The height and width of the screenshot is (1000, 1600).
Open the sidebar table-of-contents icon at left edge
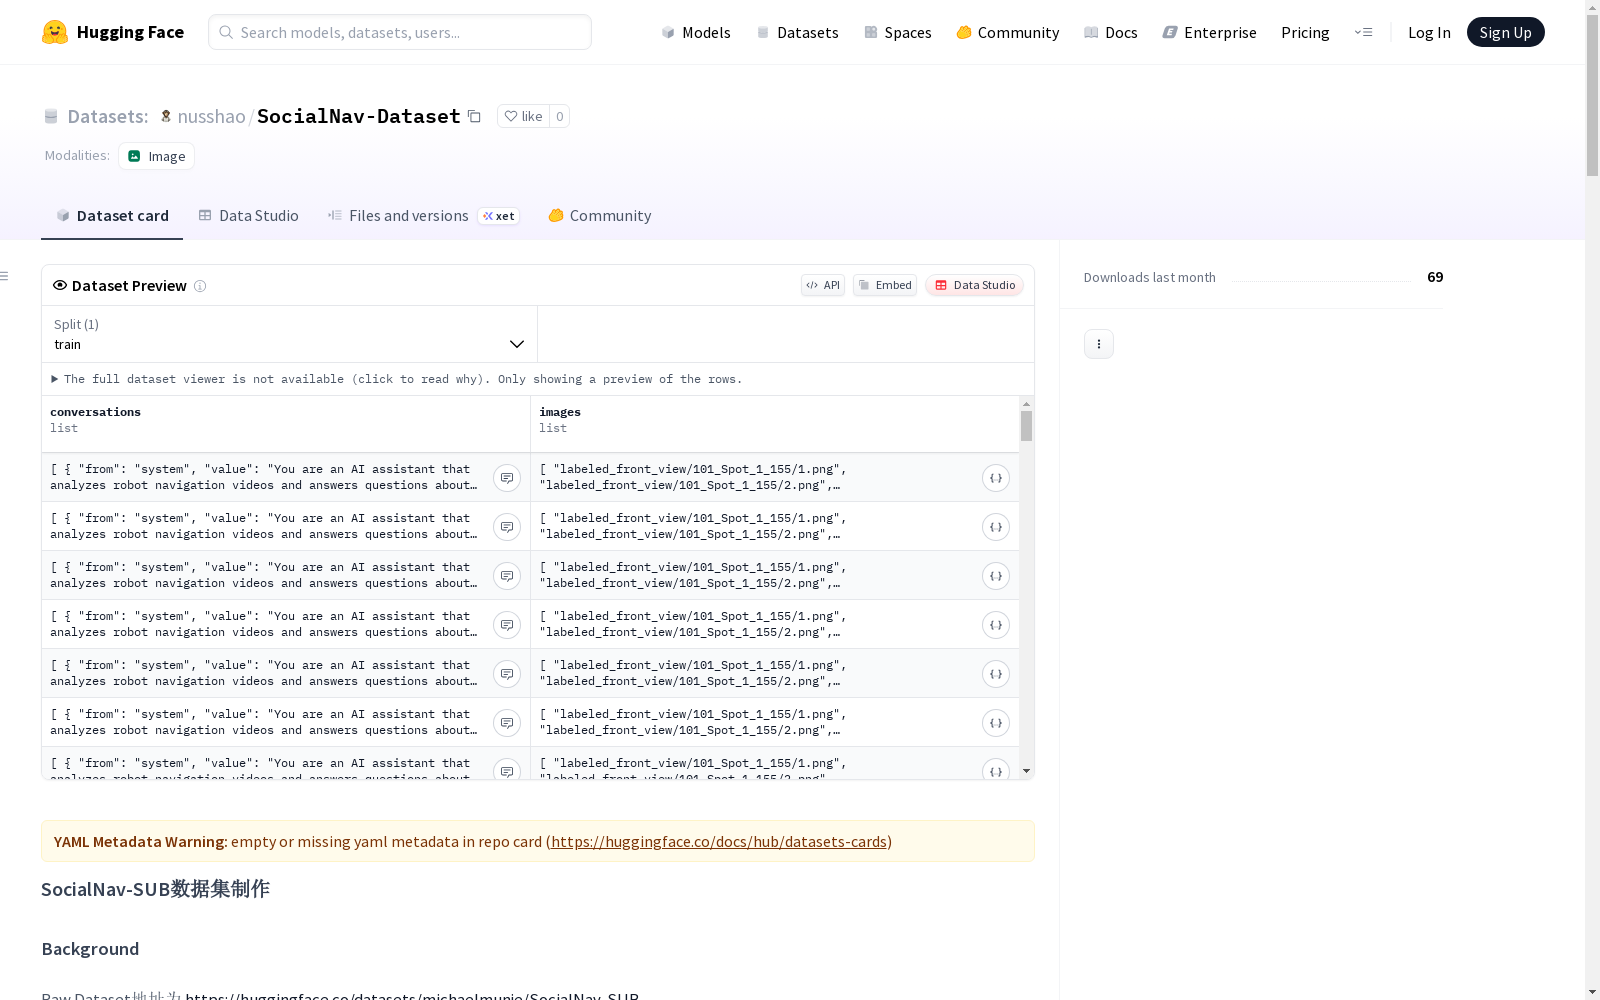coord(4,276)
